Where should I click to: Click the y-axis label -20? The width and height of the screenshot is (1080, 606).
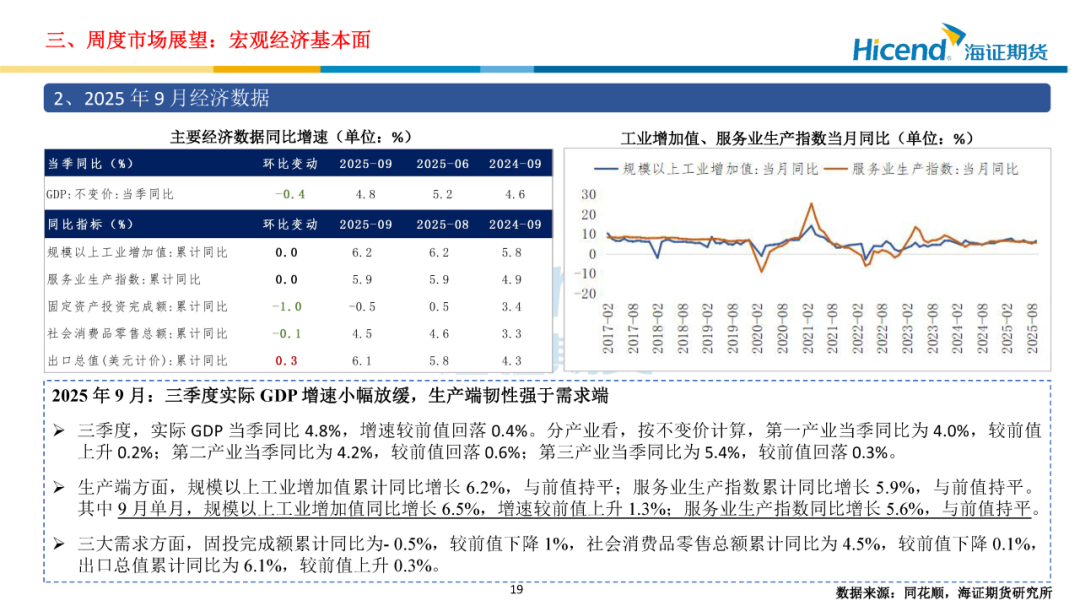[x=585, y=293]
